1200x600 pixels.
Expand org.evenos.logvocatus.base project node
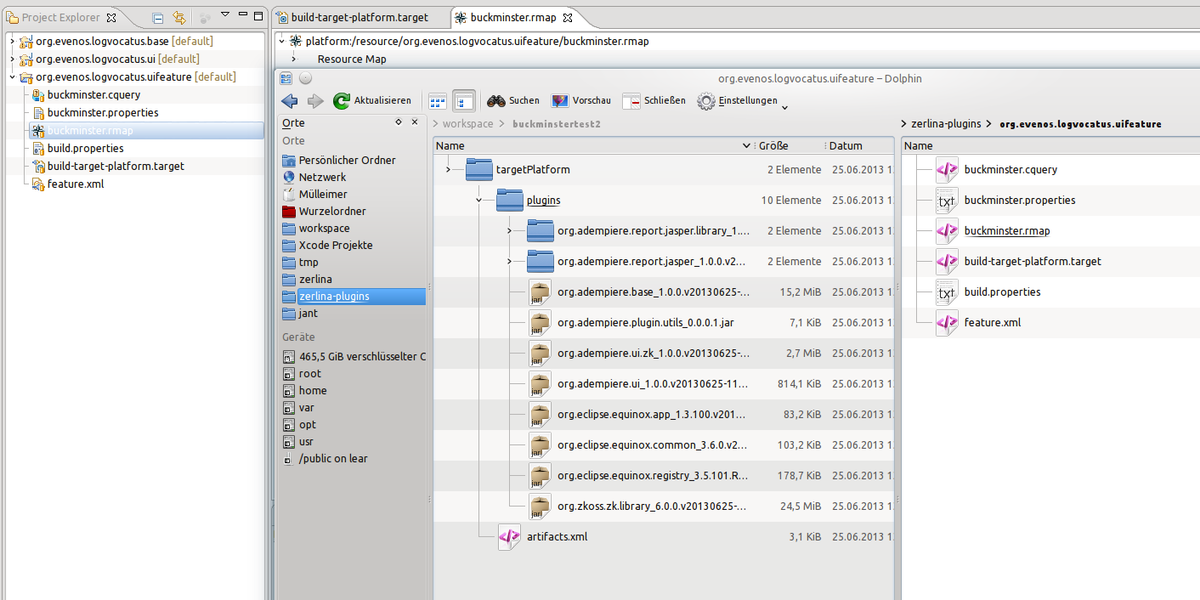pyautogui.click(x=12, y=42)
